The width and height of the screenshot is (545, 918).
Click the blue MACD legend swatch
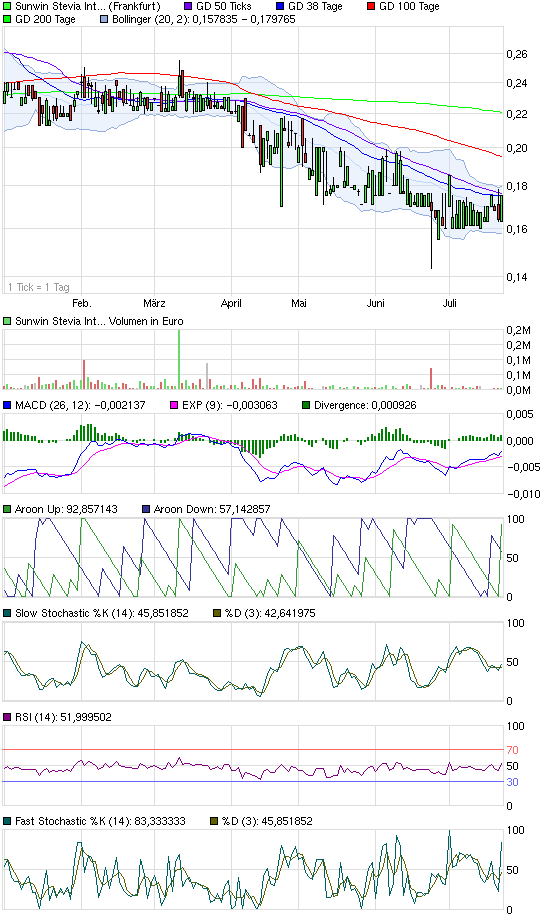[7, 405]
